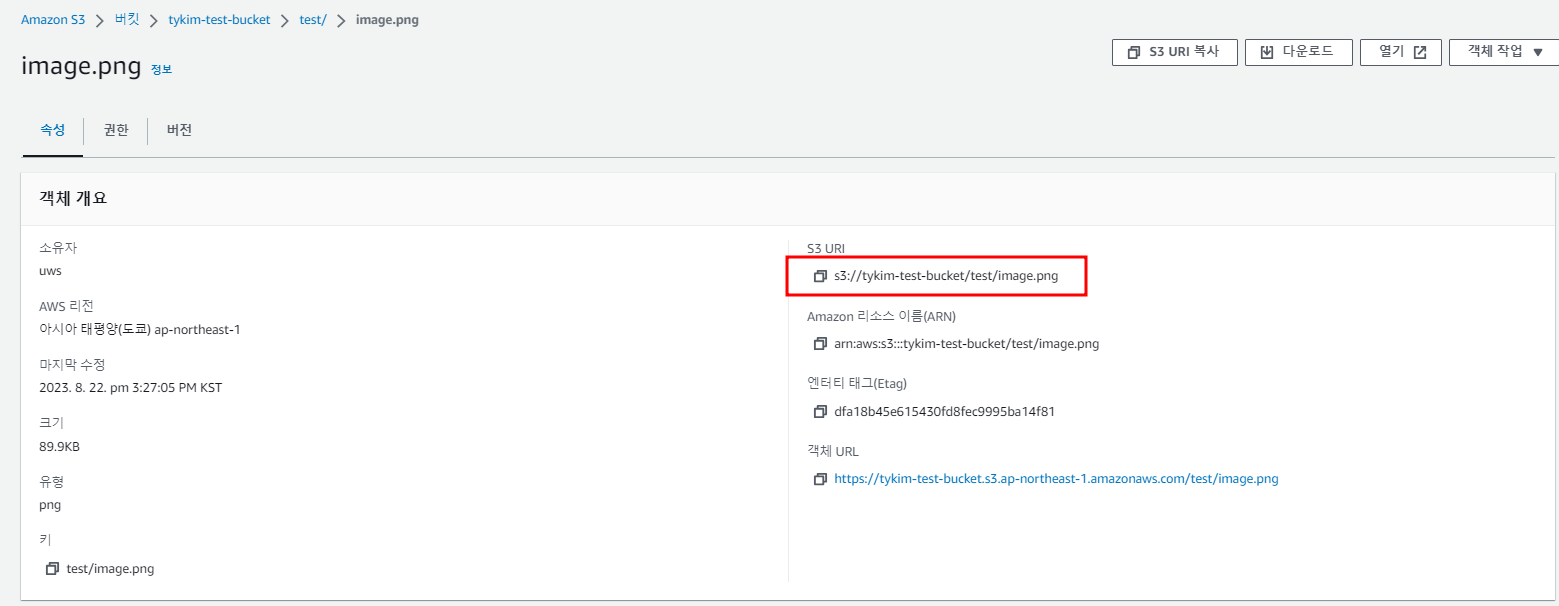Switch to the 속성 tab
This screenshot has width=1559, height=606.
click(x=53, y=131)
